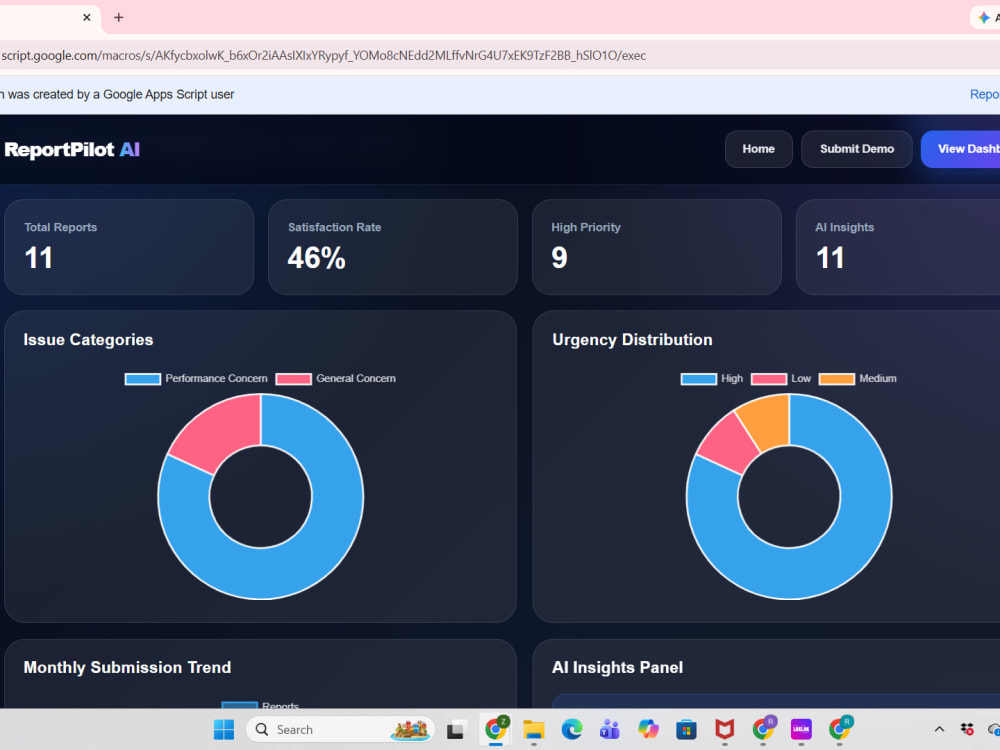Open a new browser tab
The height and width of the screenshot is (750, 1000).
(119, 17)
